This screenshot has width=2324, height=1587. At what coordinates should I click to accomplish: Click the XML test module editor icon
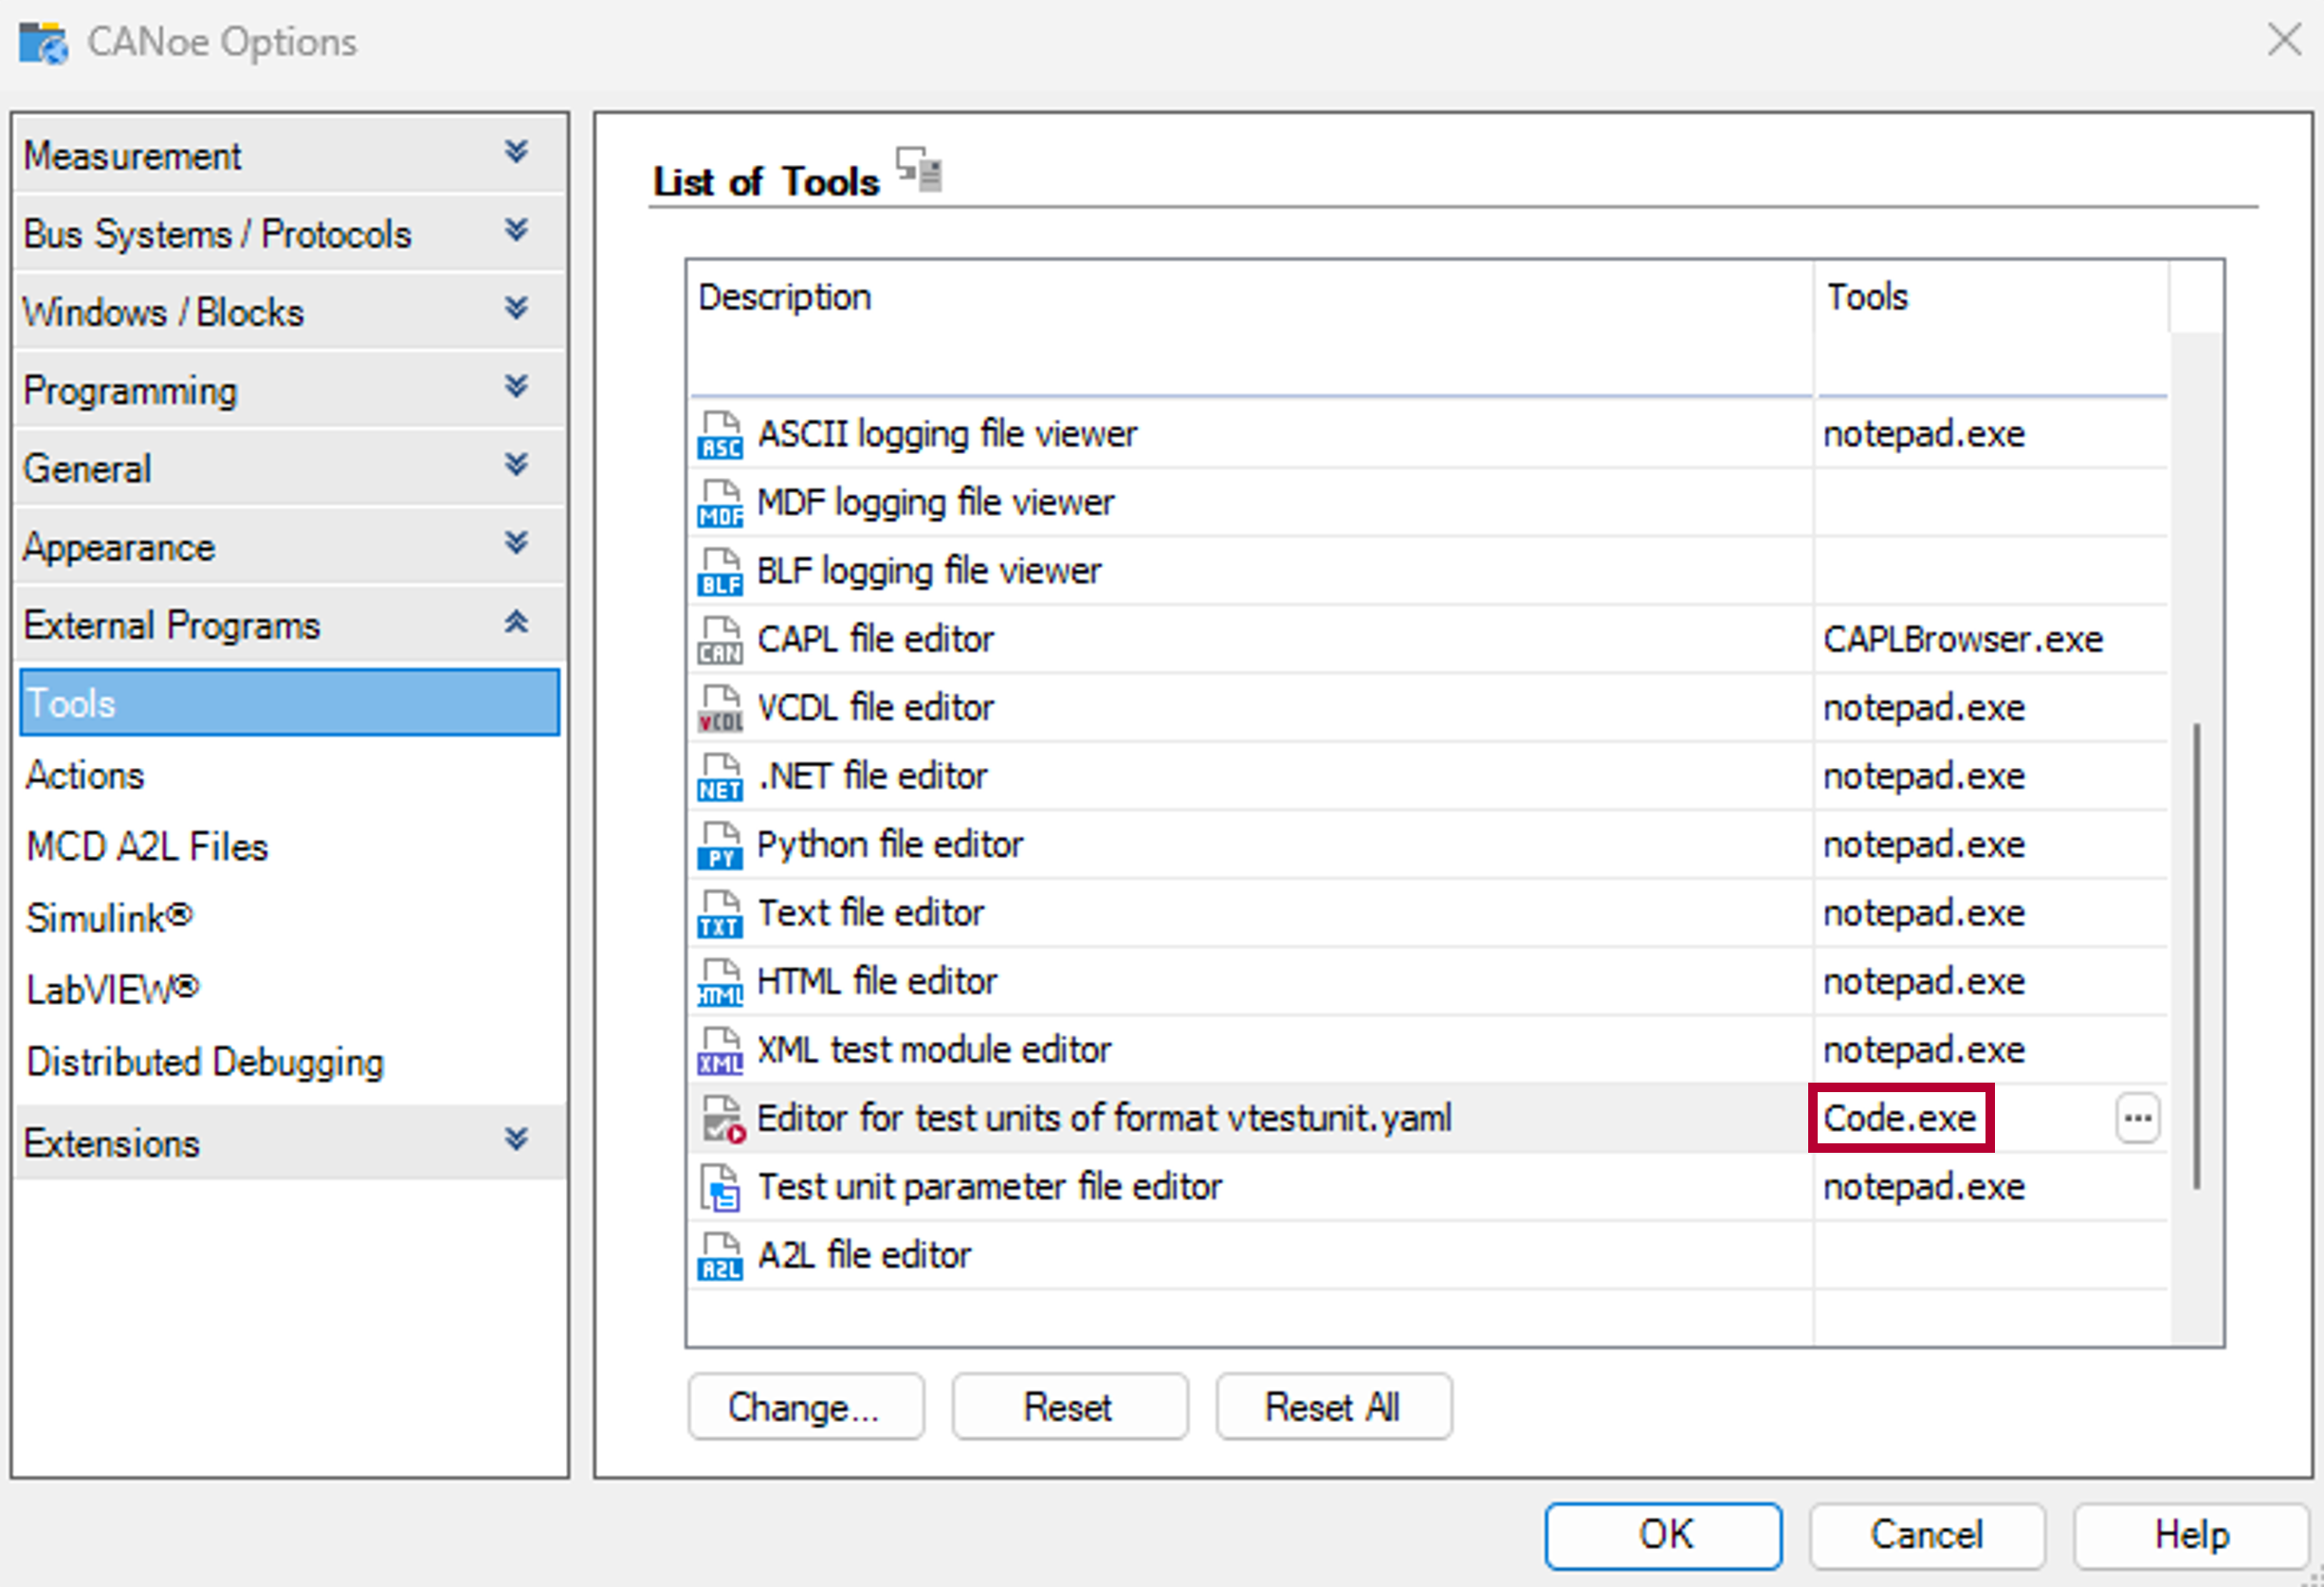pos(719,1050)
